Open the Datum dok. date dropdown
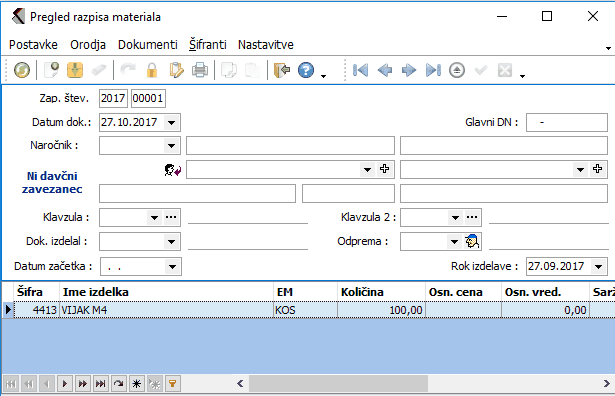The width and height of the screenshot is (615, 396). pos(171,123)
